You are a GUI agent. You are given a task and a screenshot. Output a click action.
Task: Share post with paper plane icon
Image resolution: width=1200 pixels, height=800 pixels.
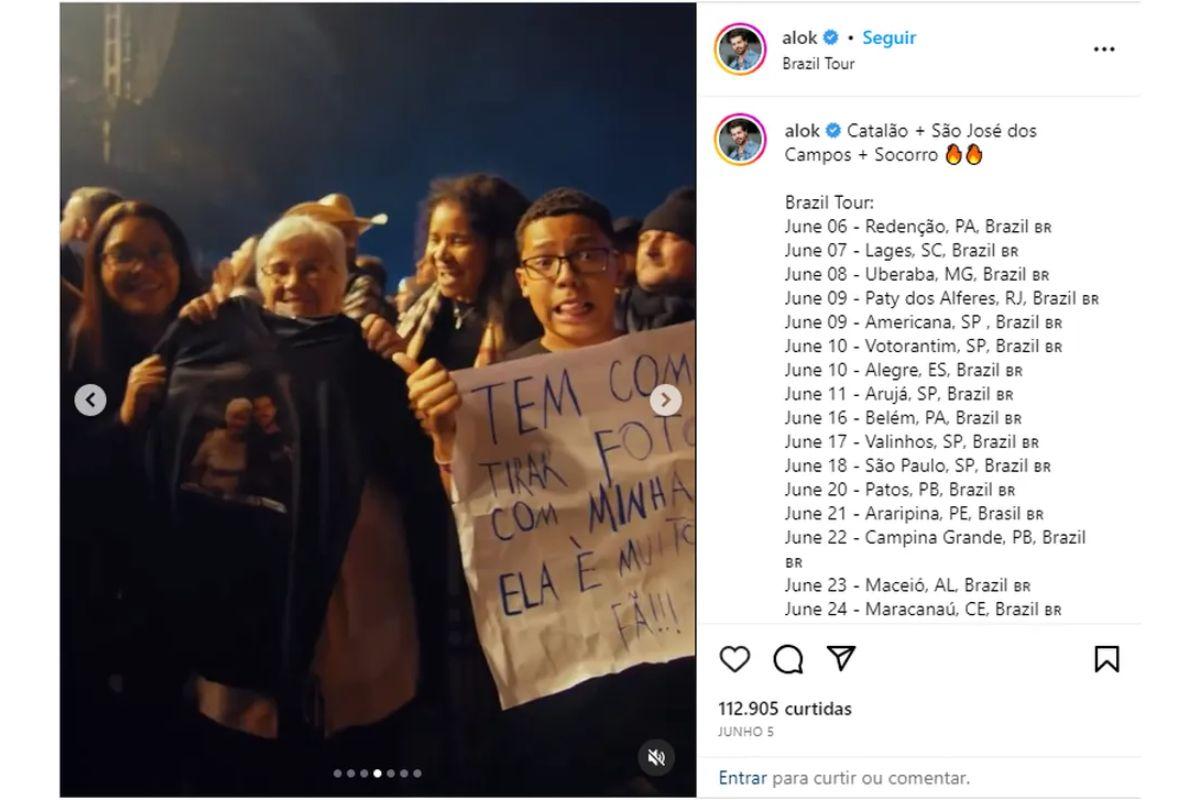(842, 658)
